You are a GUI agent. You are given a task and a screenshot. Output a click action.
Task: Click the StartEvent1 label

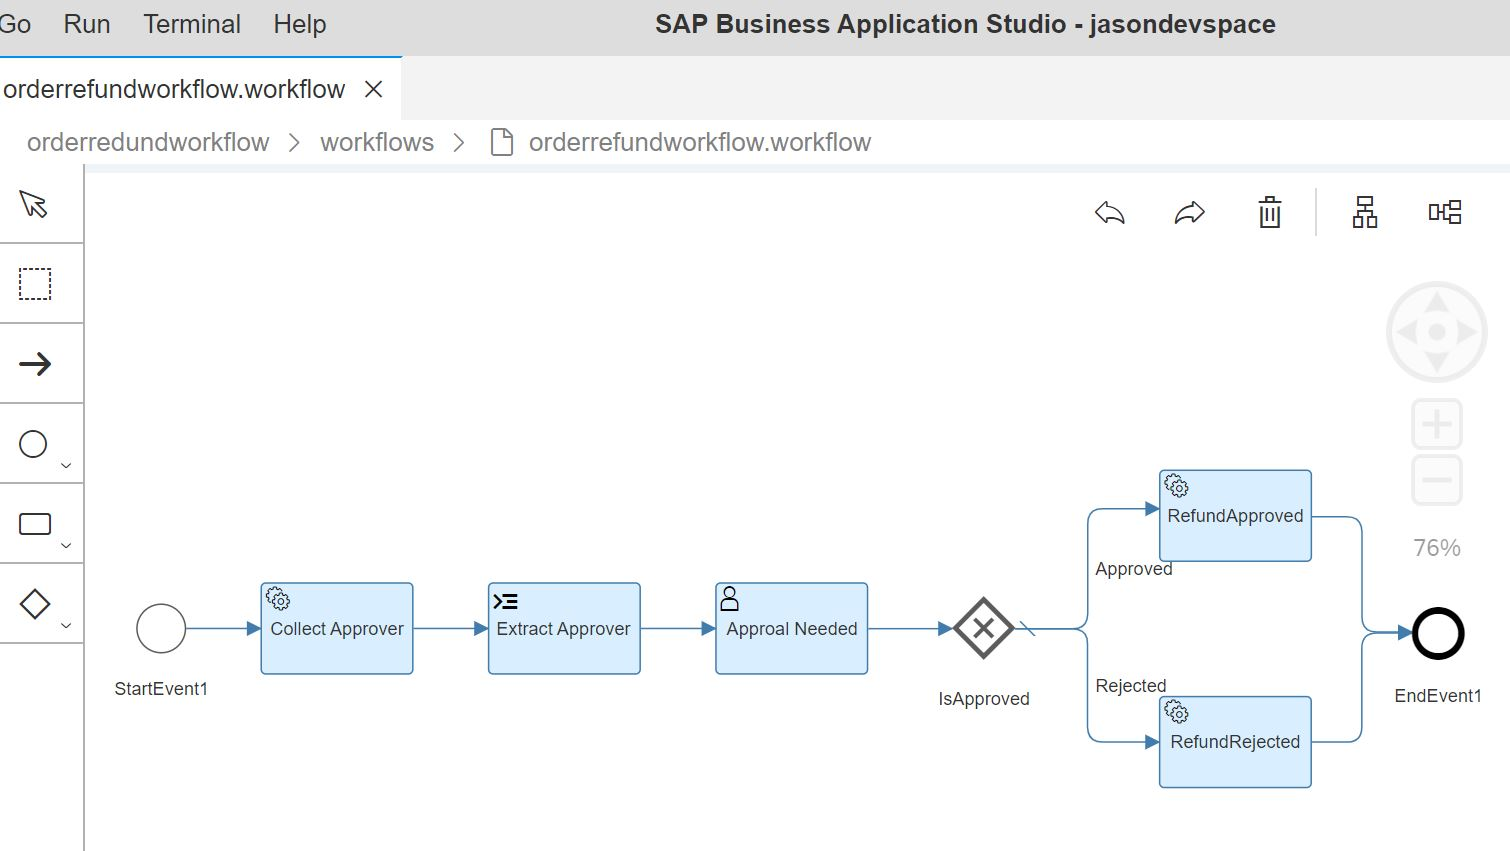click(x=161, y=689)
